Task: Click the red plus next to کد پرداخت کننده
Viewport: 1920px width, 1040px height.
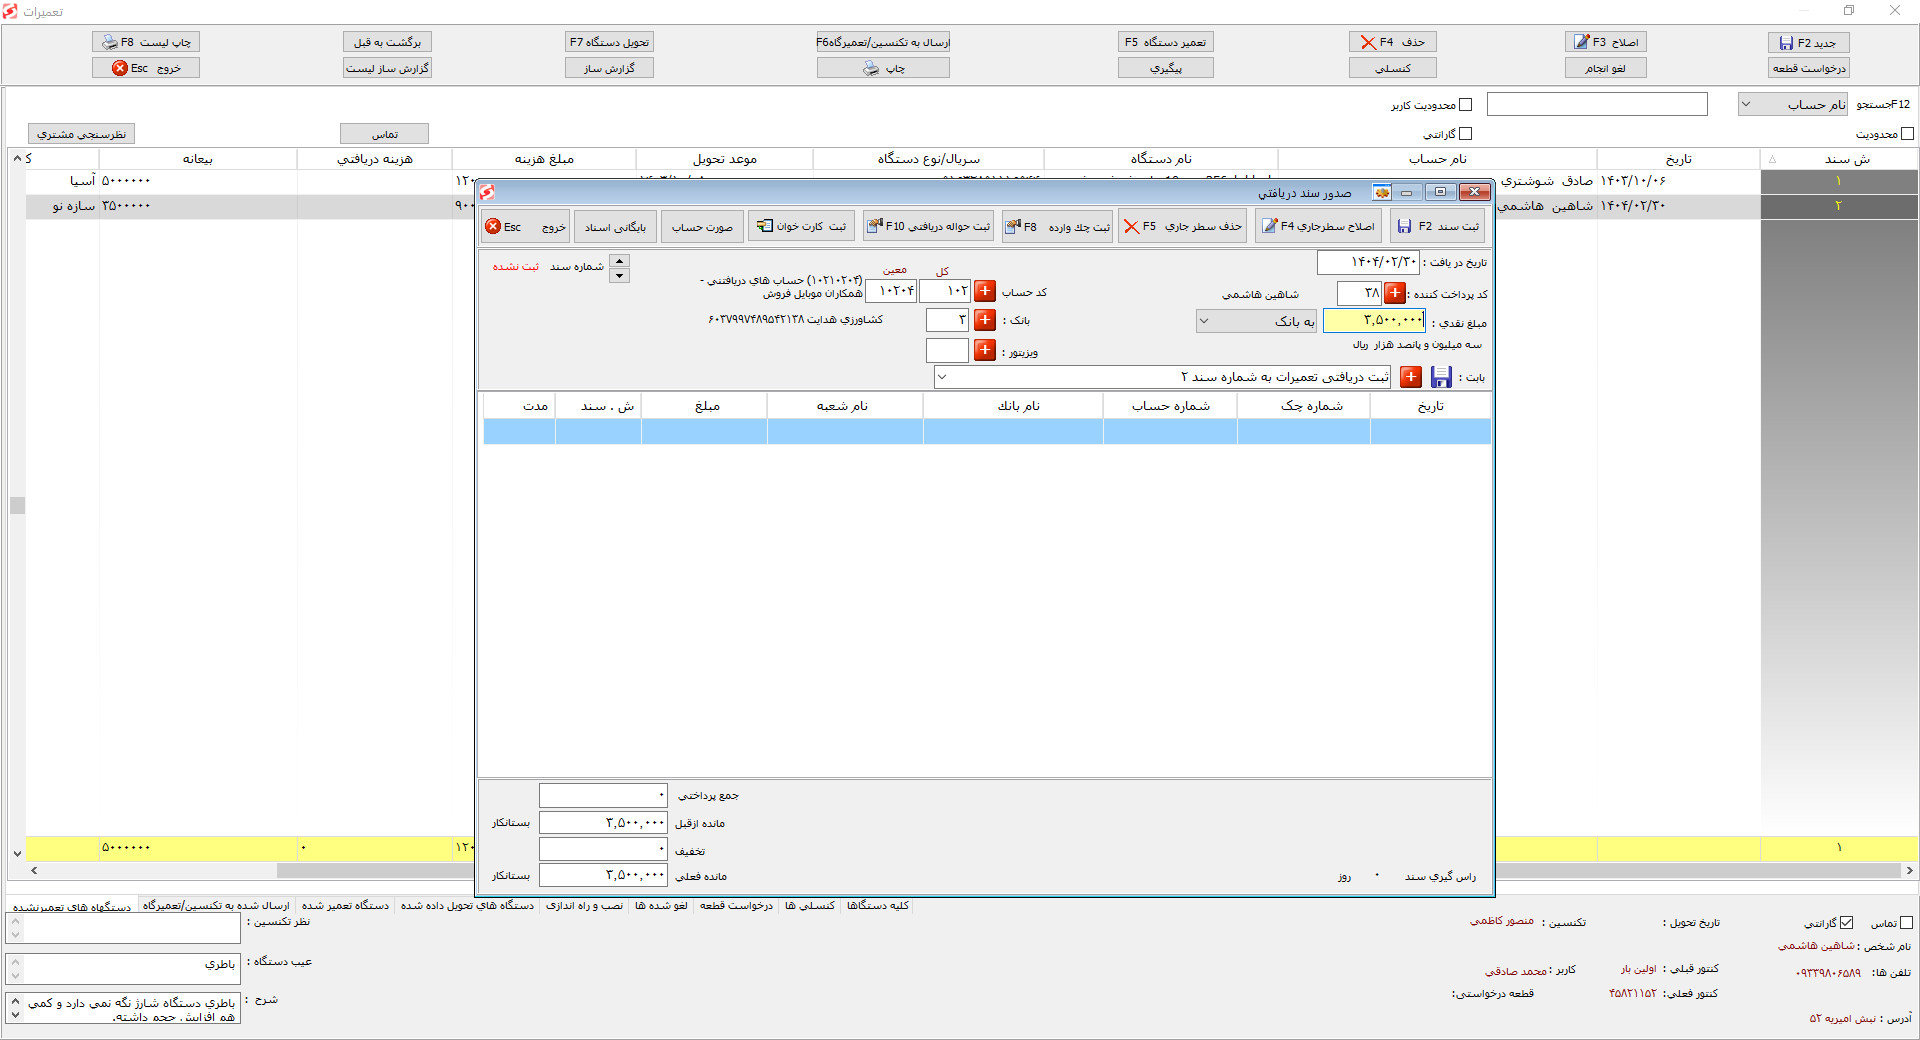Action: tap(1394, 293)
